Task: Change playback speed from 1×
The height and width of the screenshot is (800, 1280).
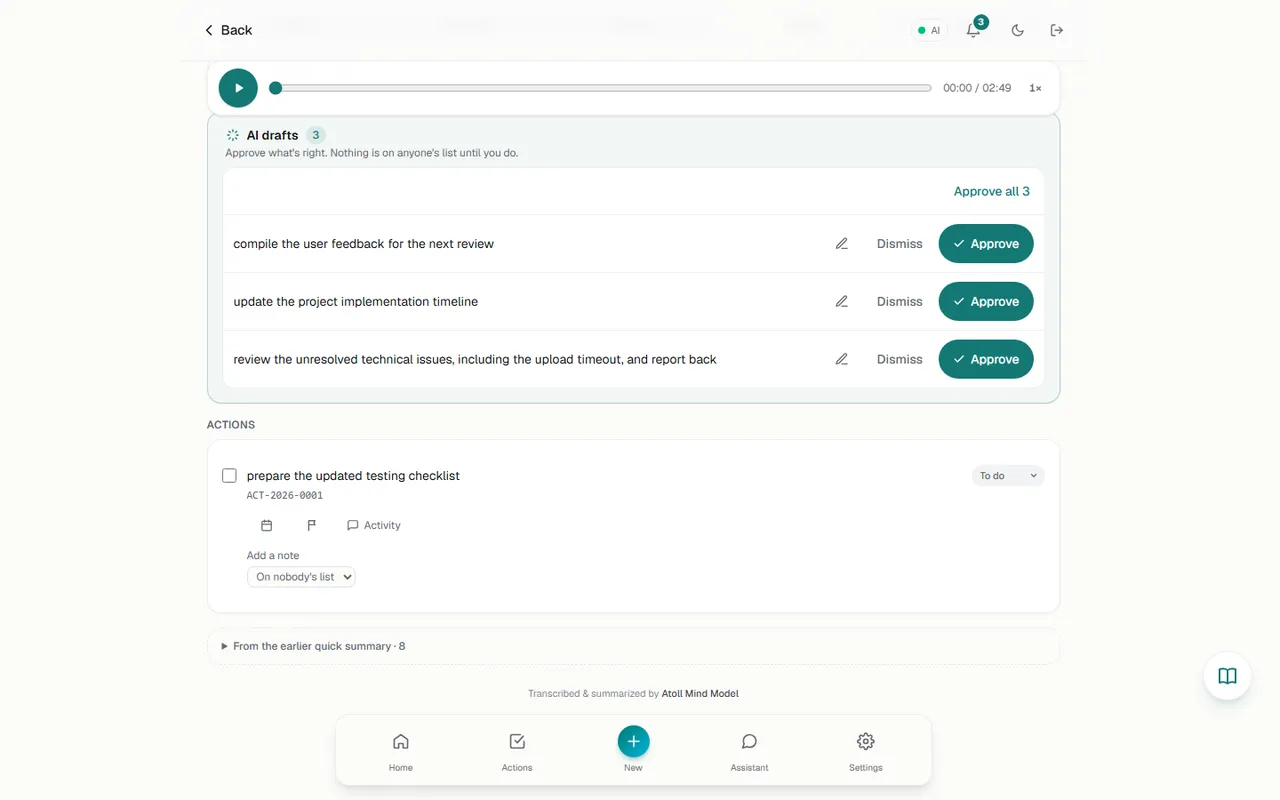Action: (1035, 88)
